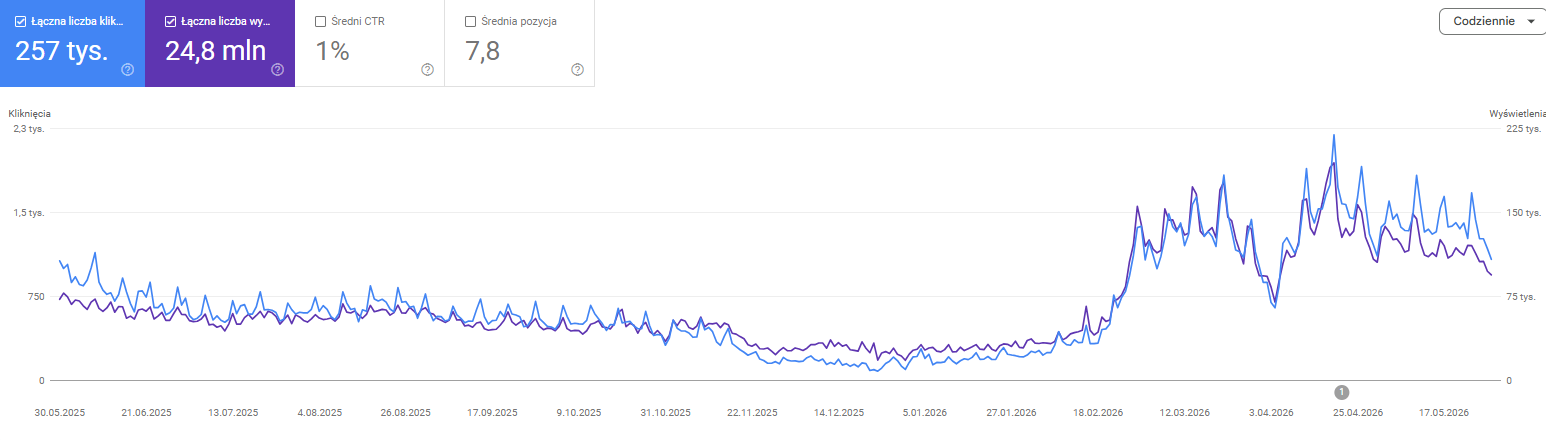
Task: Click the 25.04.2026 date label
Action: [1358, 412]
